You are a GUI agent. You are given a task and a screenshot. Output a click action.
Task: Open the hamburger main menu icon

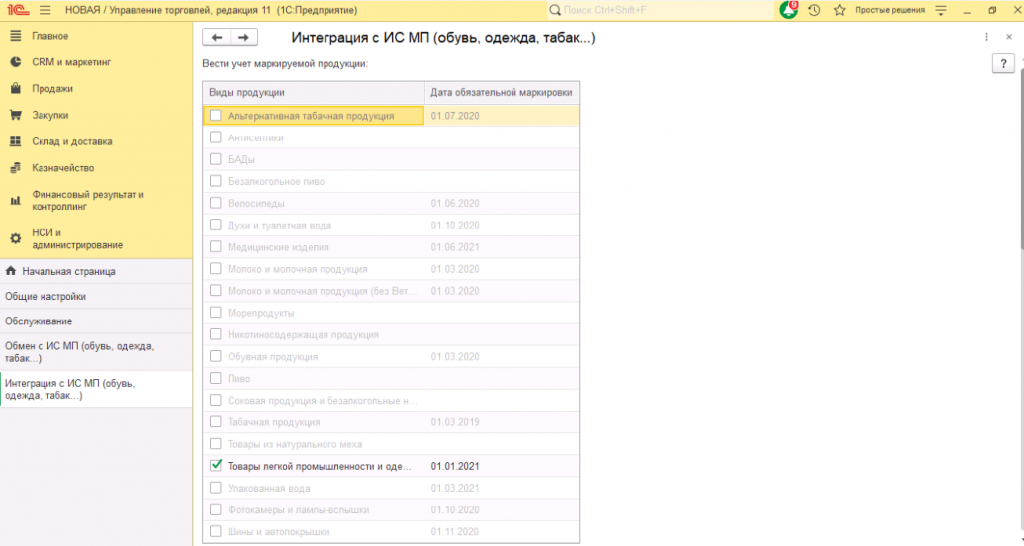click(45, 9)
